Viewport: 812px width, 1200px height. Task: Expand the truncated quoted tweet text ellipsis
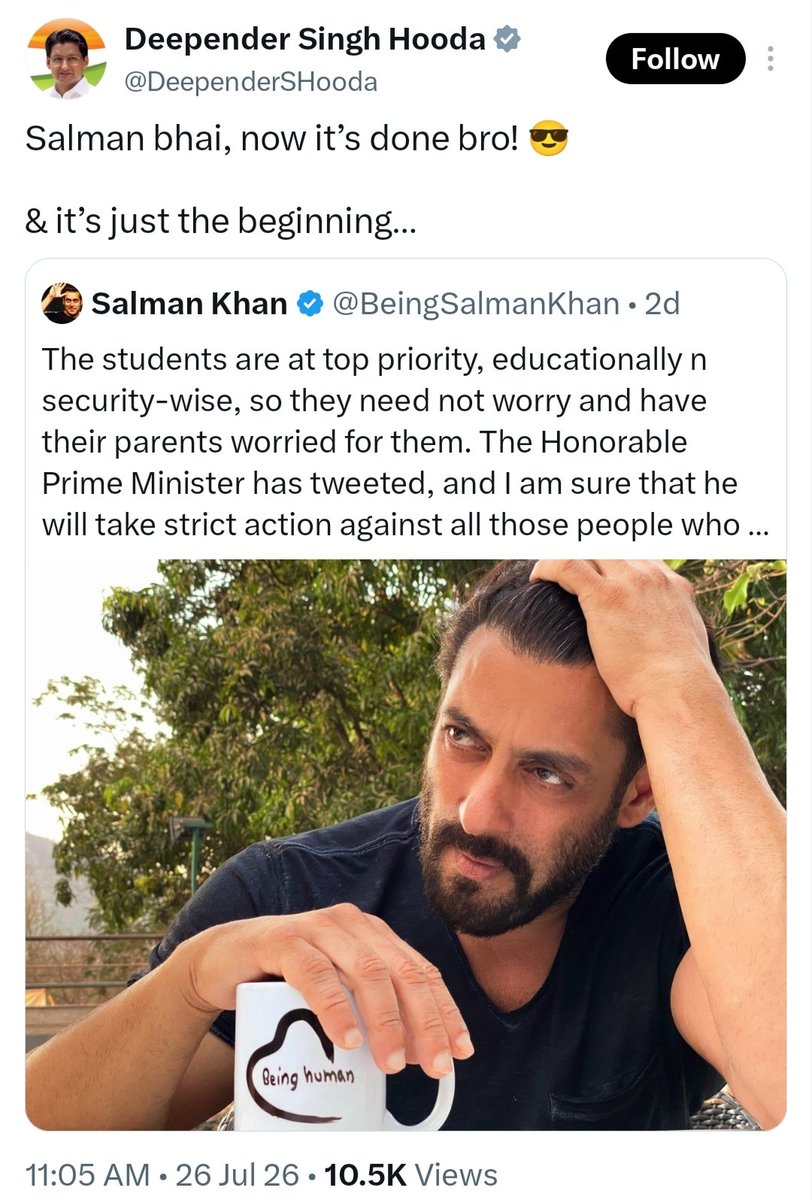[x=757, y=527]
